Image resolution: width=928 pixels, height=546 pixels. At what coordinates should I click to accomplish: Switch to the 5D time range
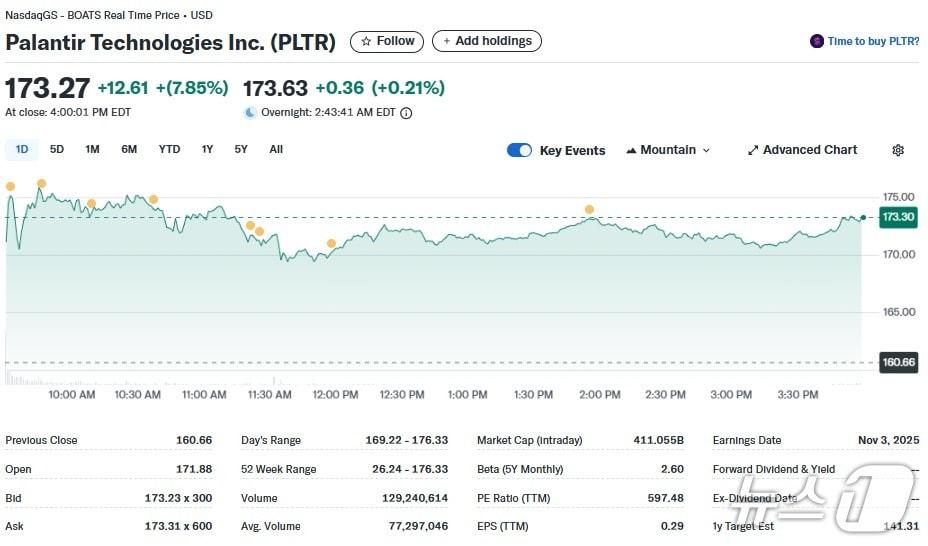(57, 149)
